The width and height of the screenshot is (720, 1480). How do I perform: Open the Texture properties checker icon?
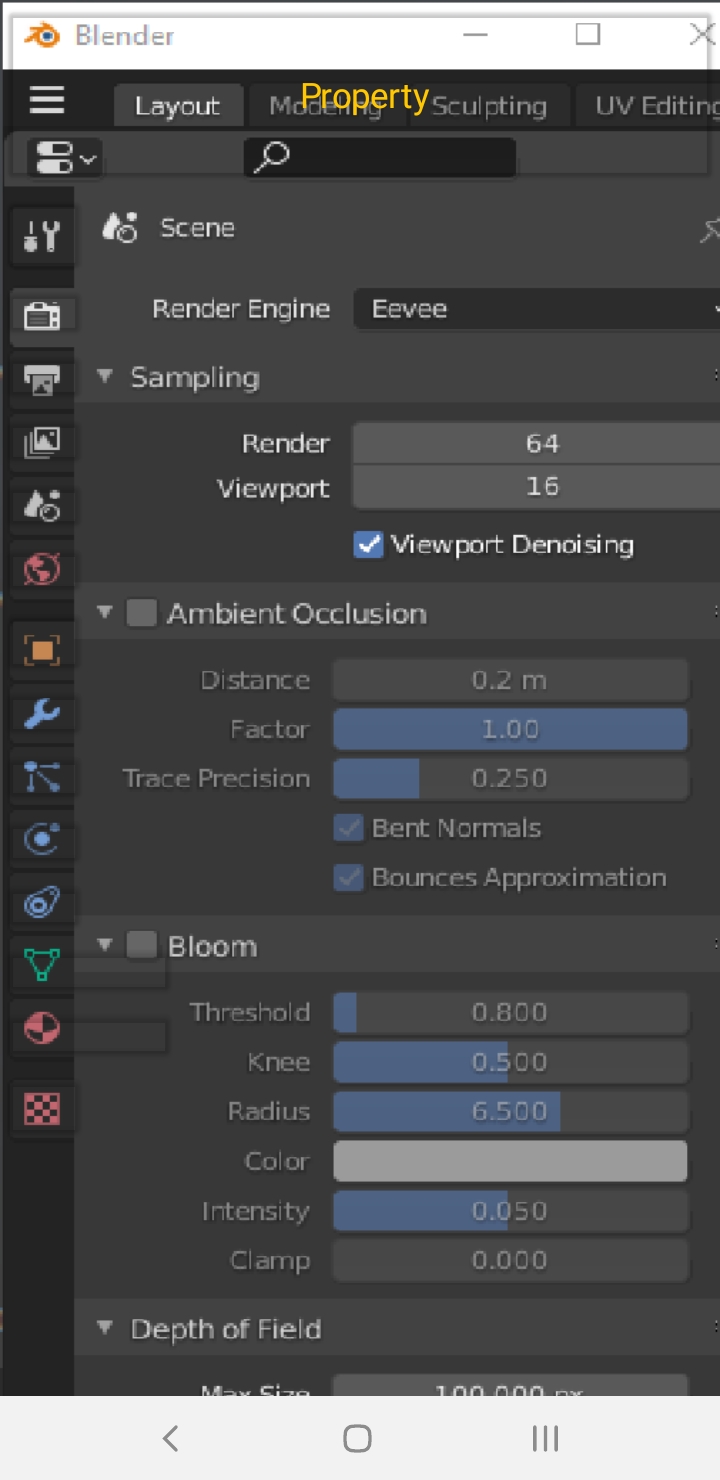(x=41, y=1108)
